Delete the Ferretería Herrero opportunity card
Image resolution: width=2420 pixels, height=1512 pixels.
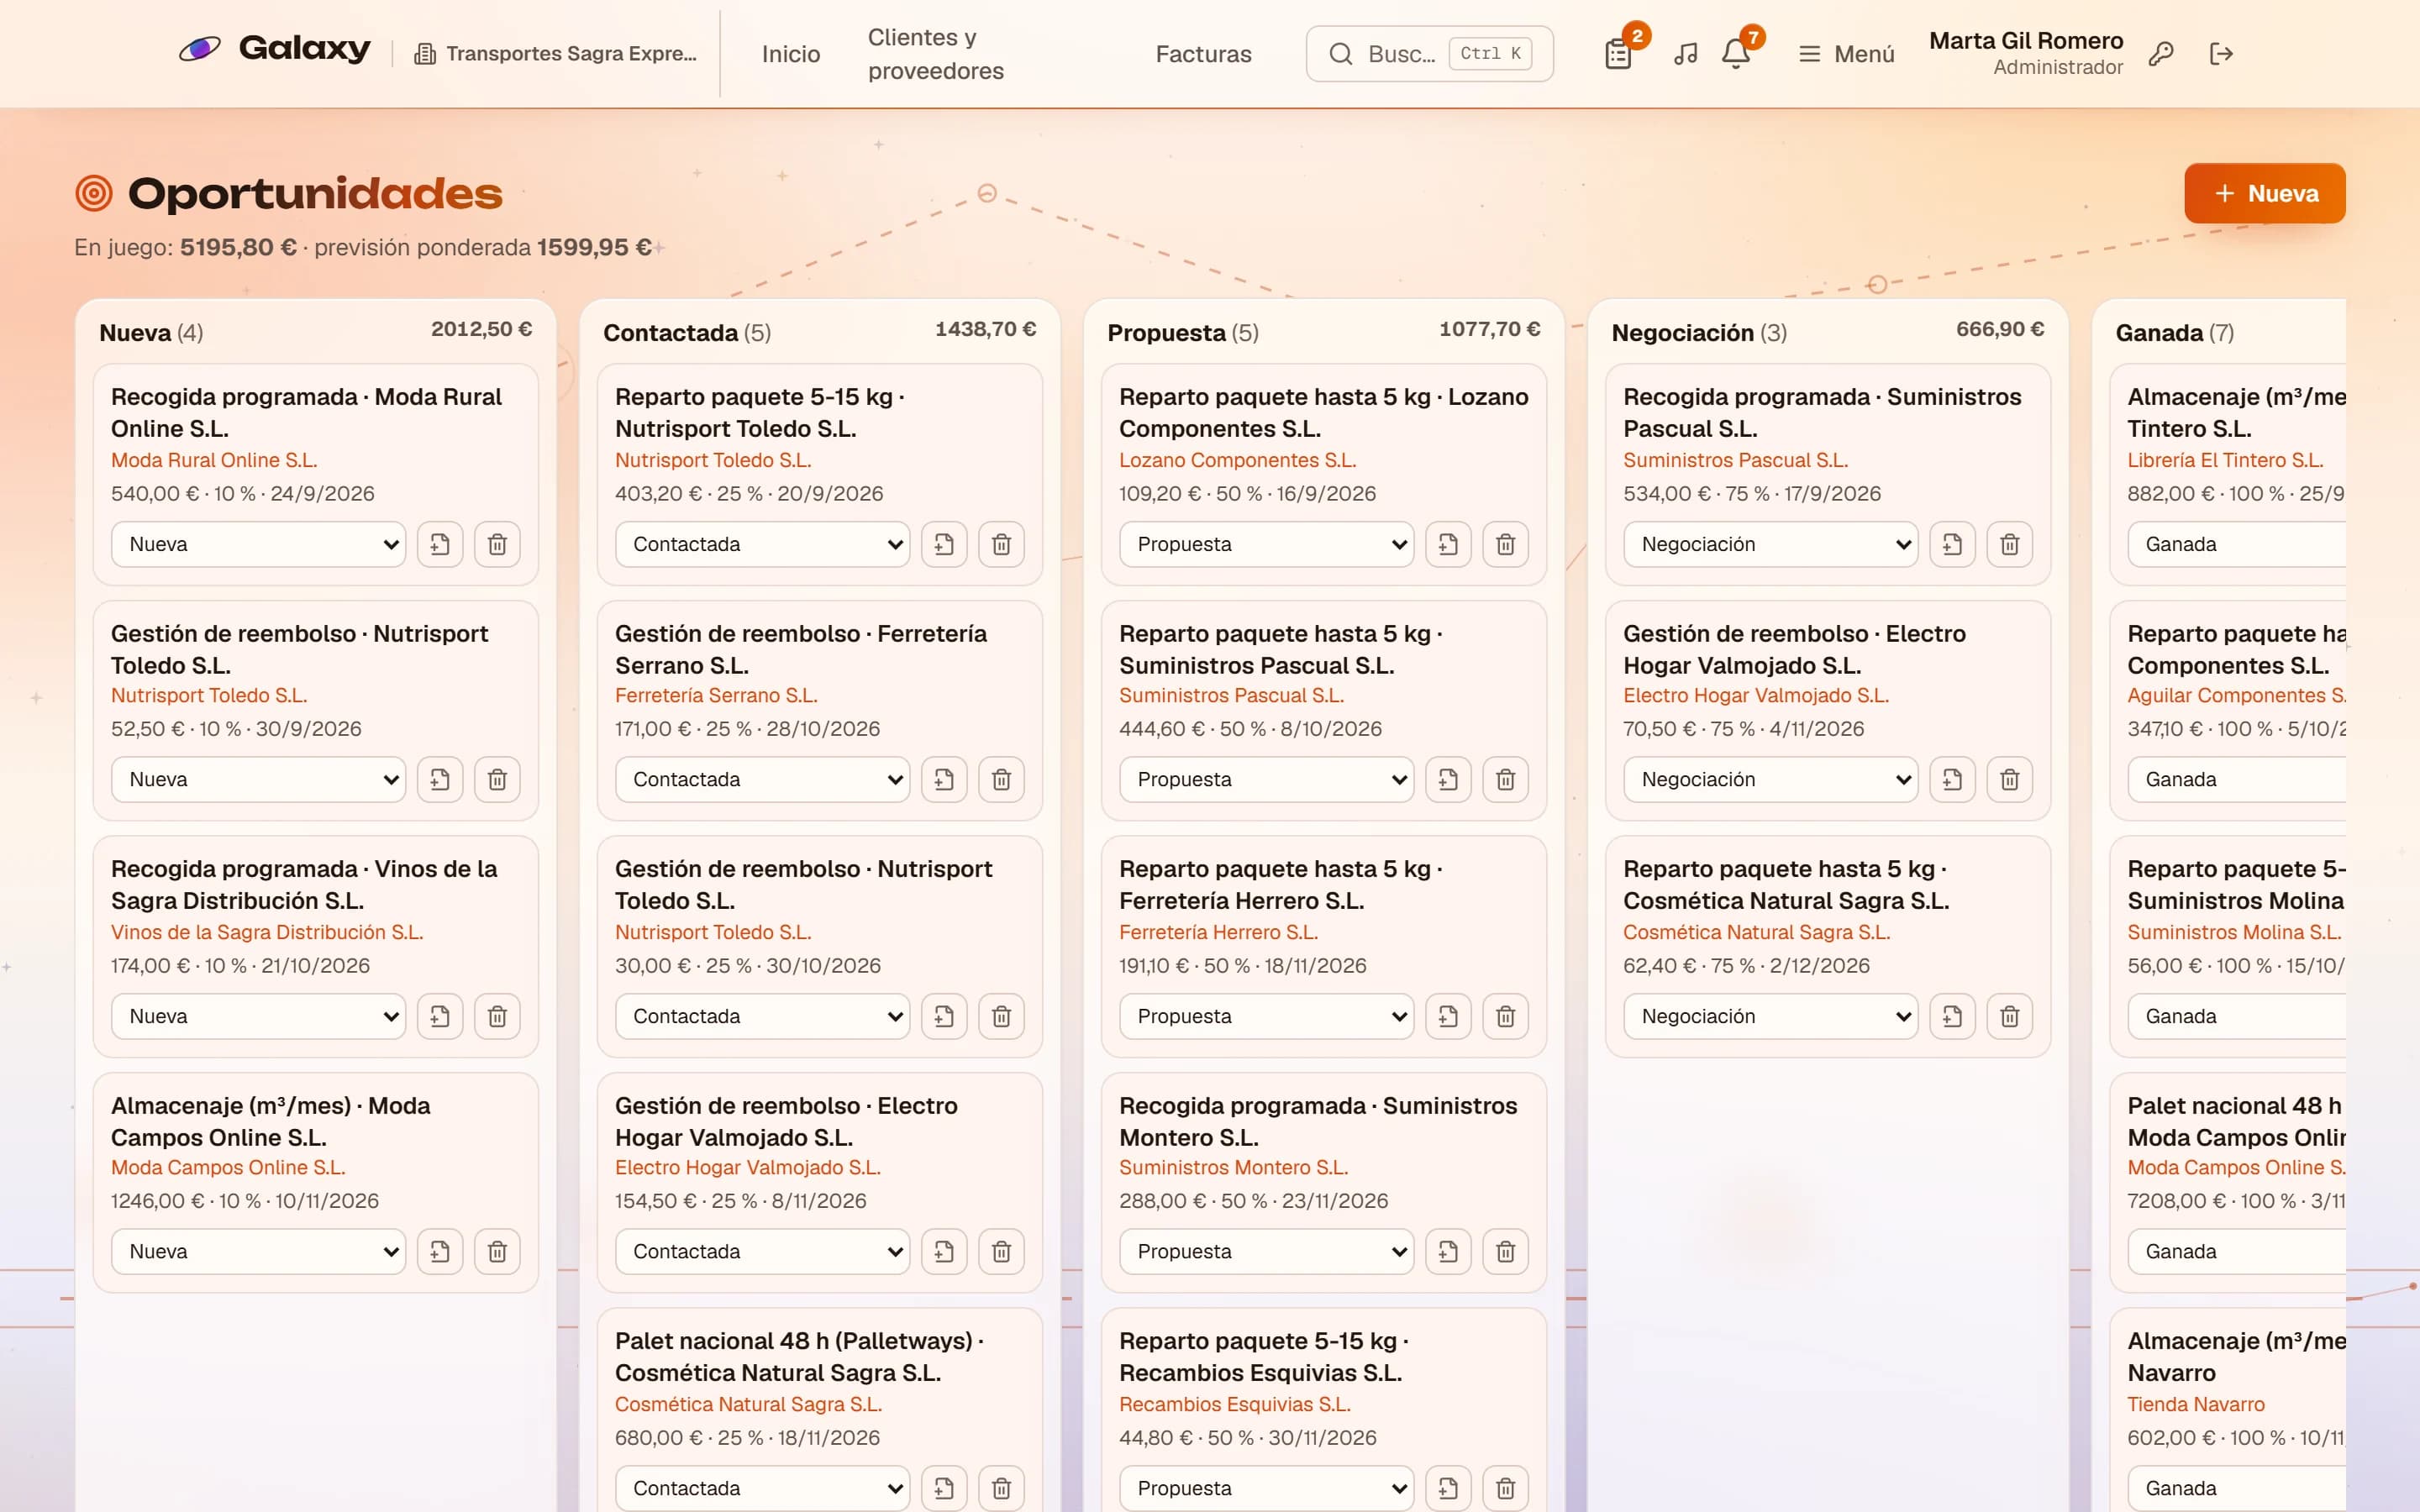[x=1505, y=1016]
